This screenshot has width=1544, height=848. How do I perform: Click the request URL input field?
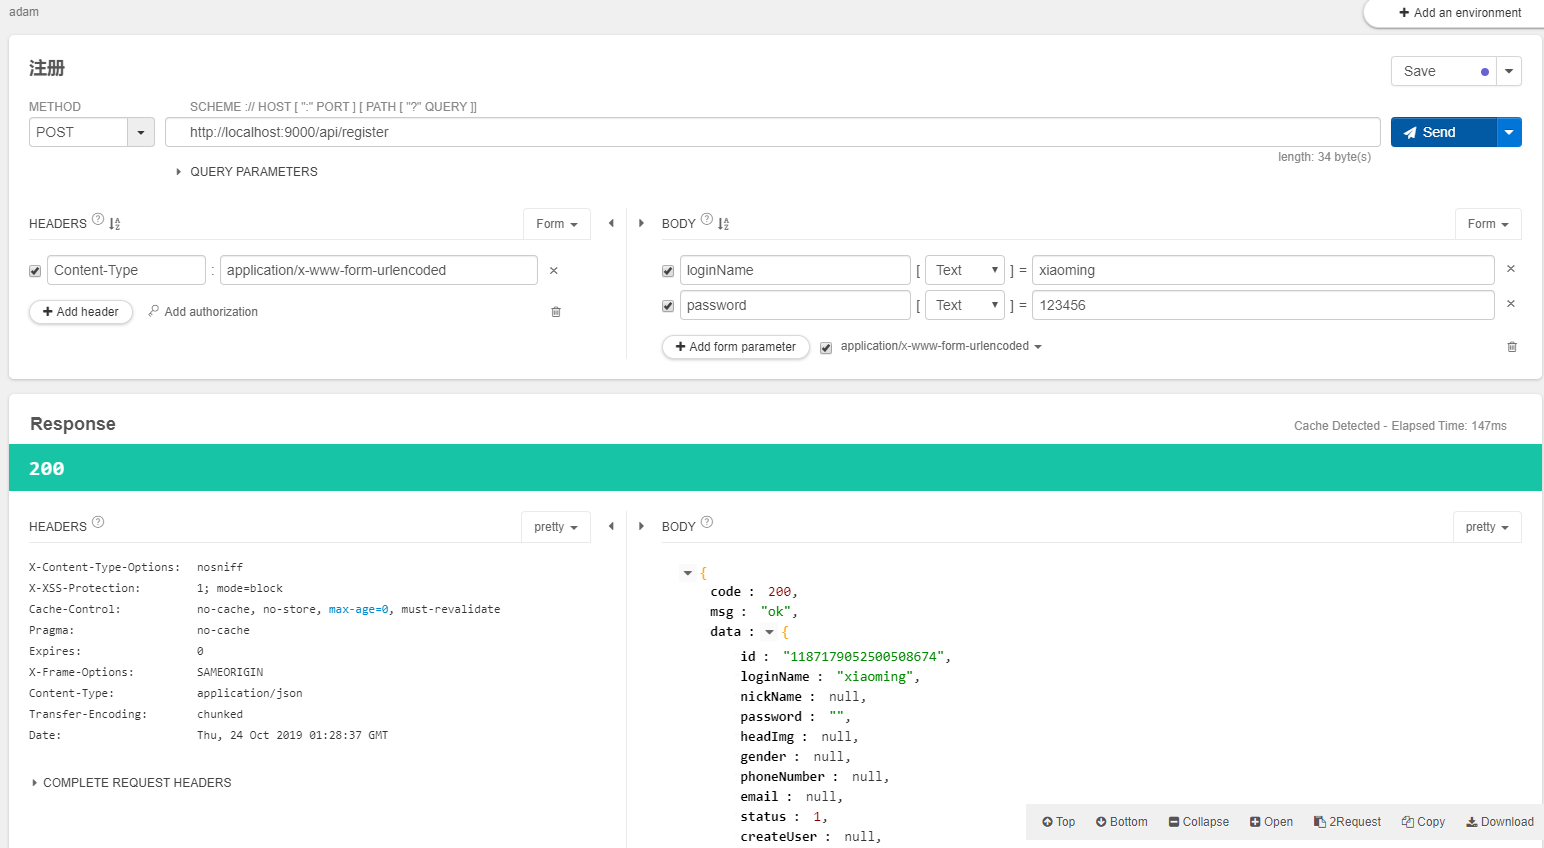click(x=773, y=132)
